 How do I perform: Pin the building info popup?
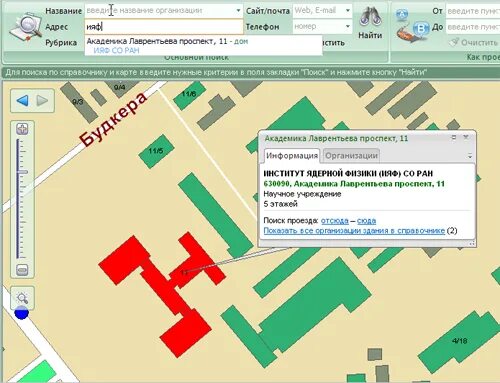[x=454, y=137]
